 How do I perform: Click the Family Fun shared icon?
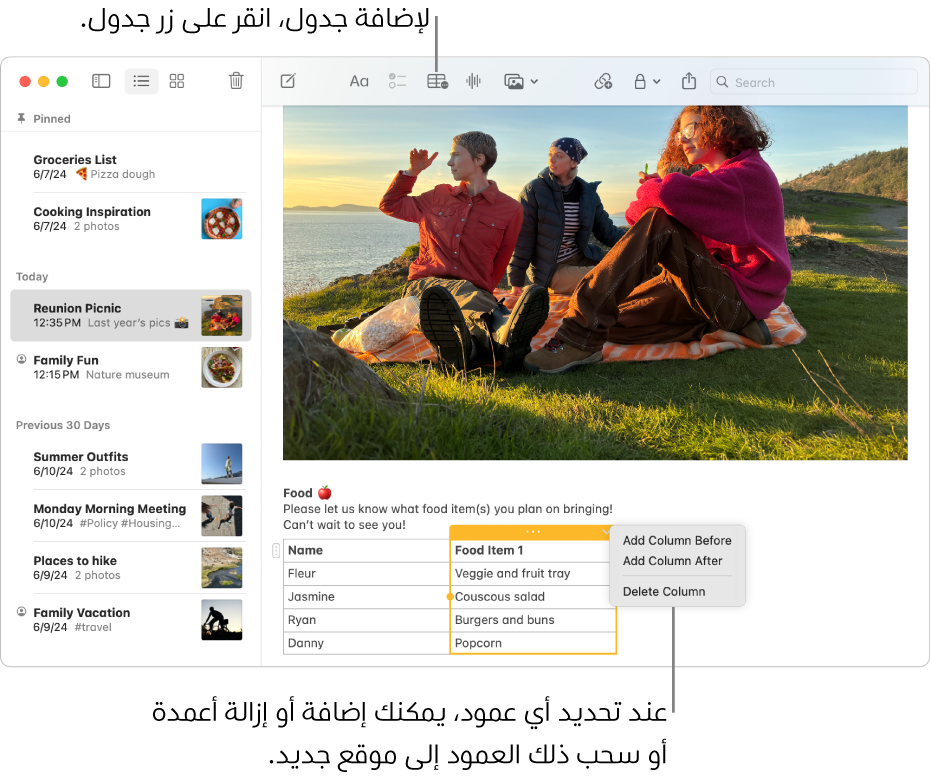point(21,359)
